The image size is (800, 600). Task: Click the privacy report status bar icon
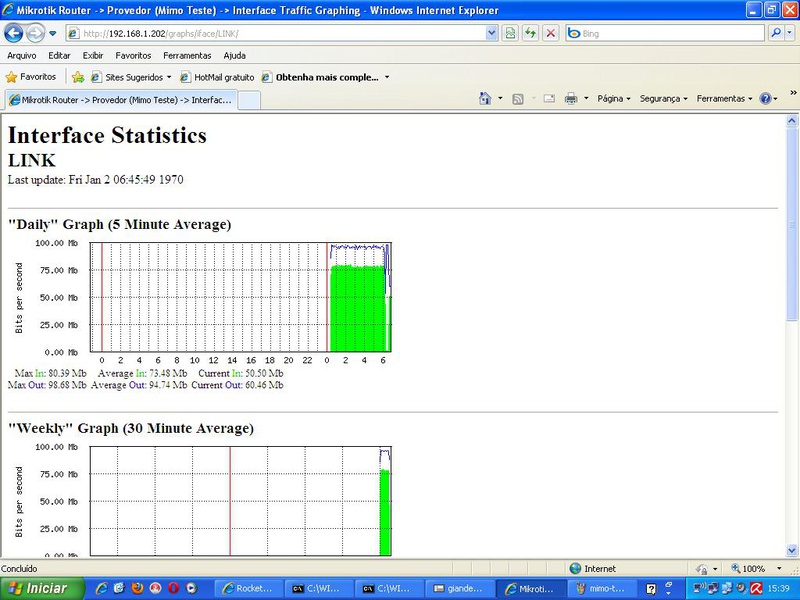703,568
